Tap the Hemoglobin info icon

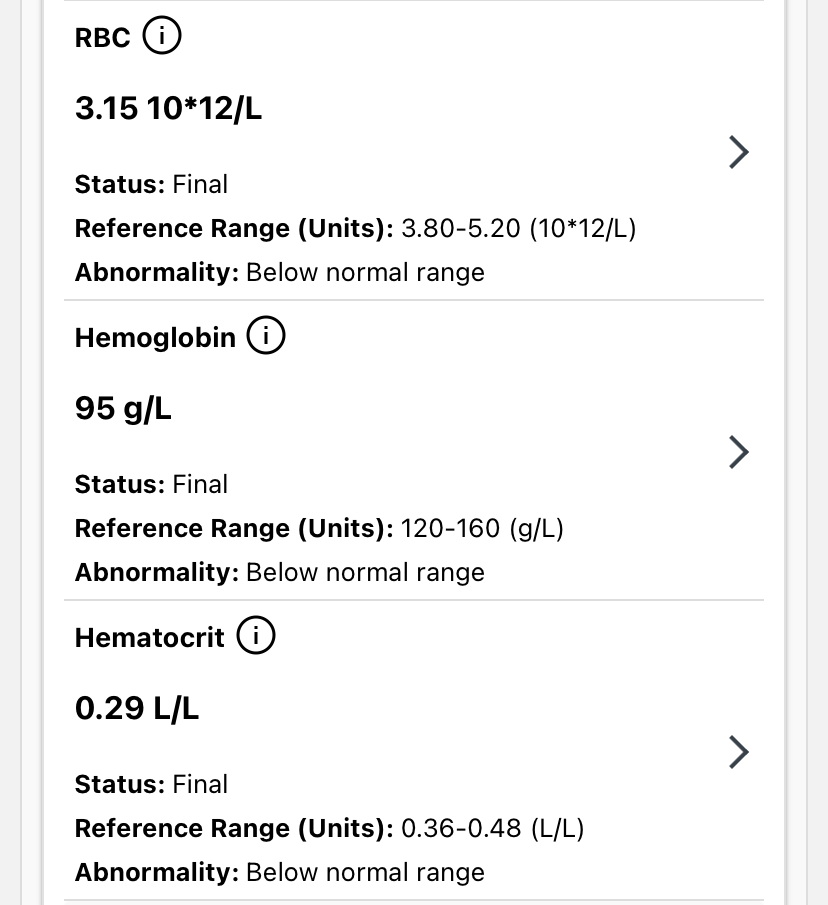click(x=266, y=337)
